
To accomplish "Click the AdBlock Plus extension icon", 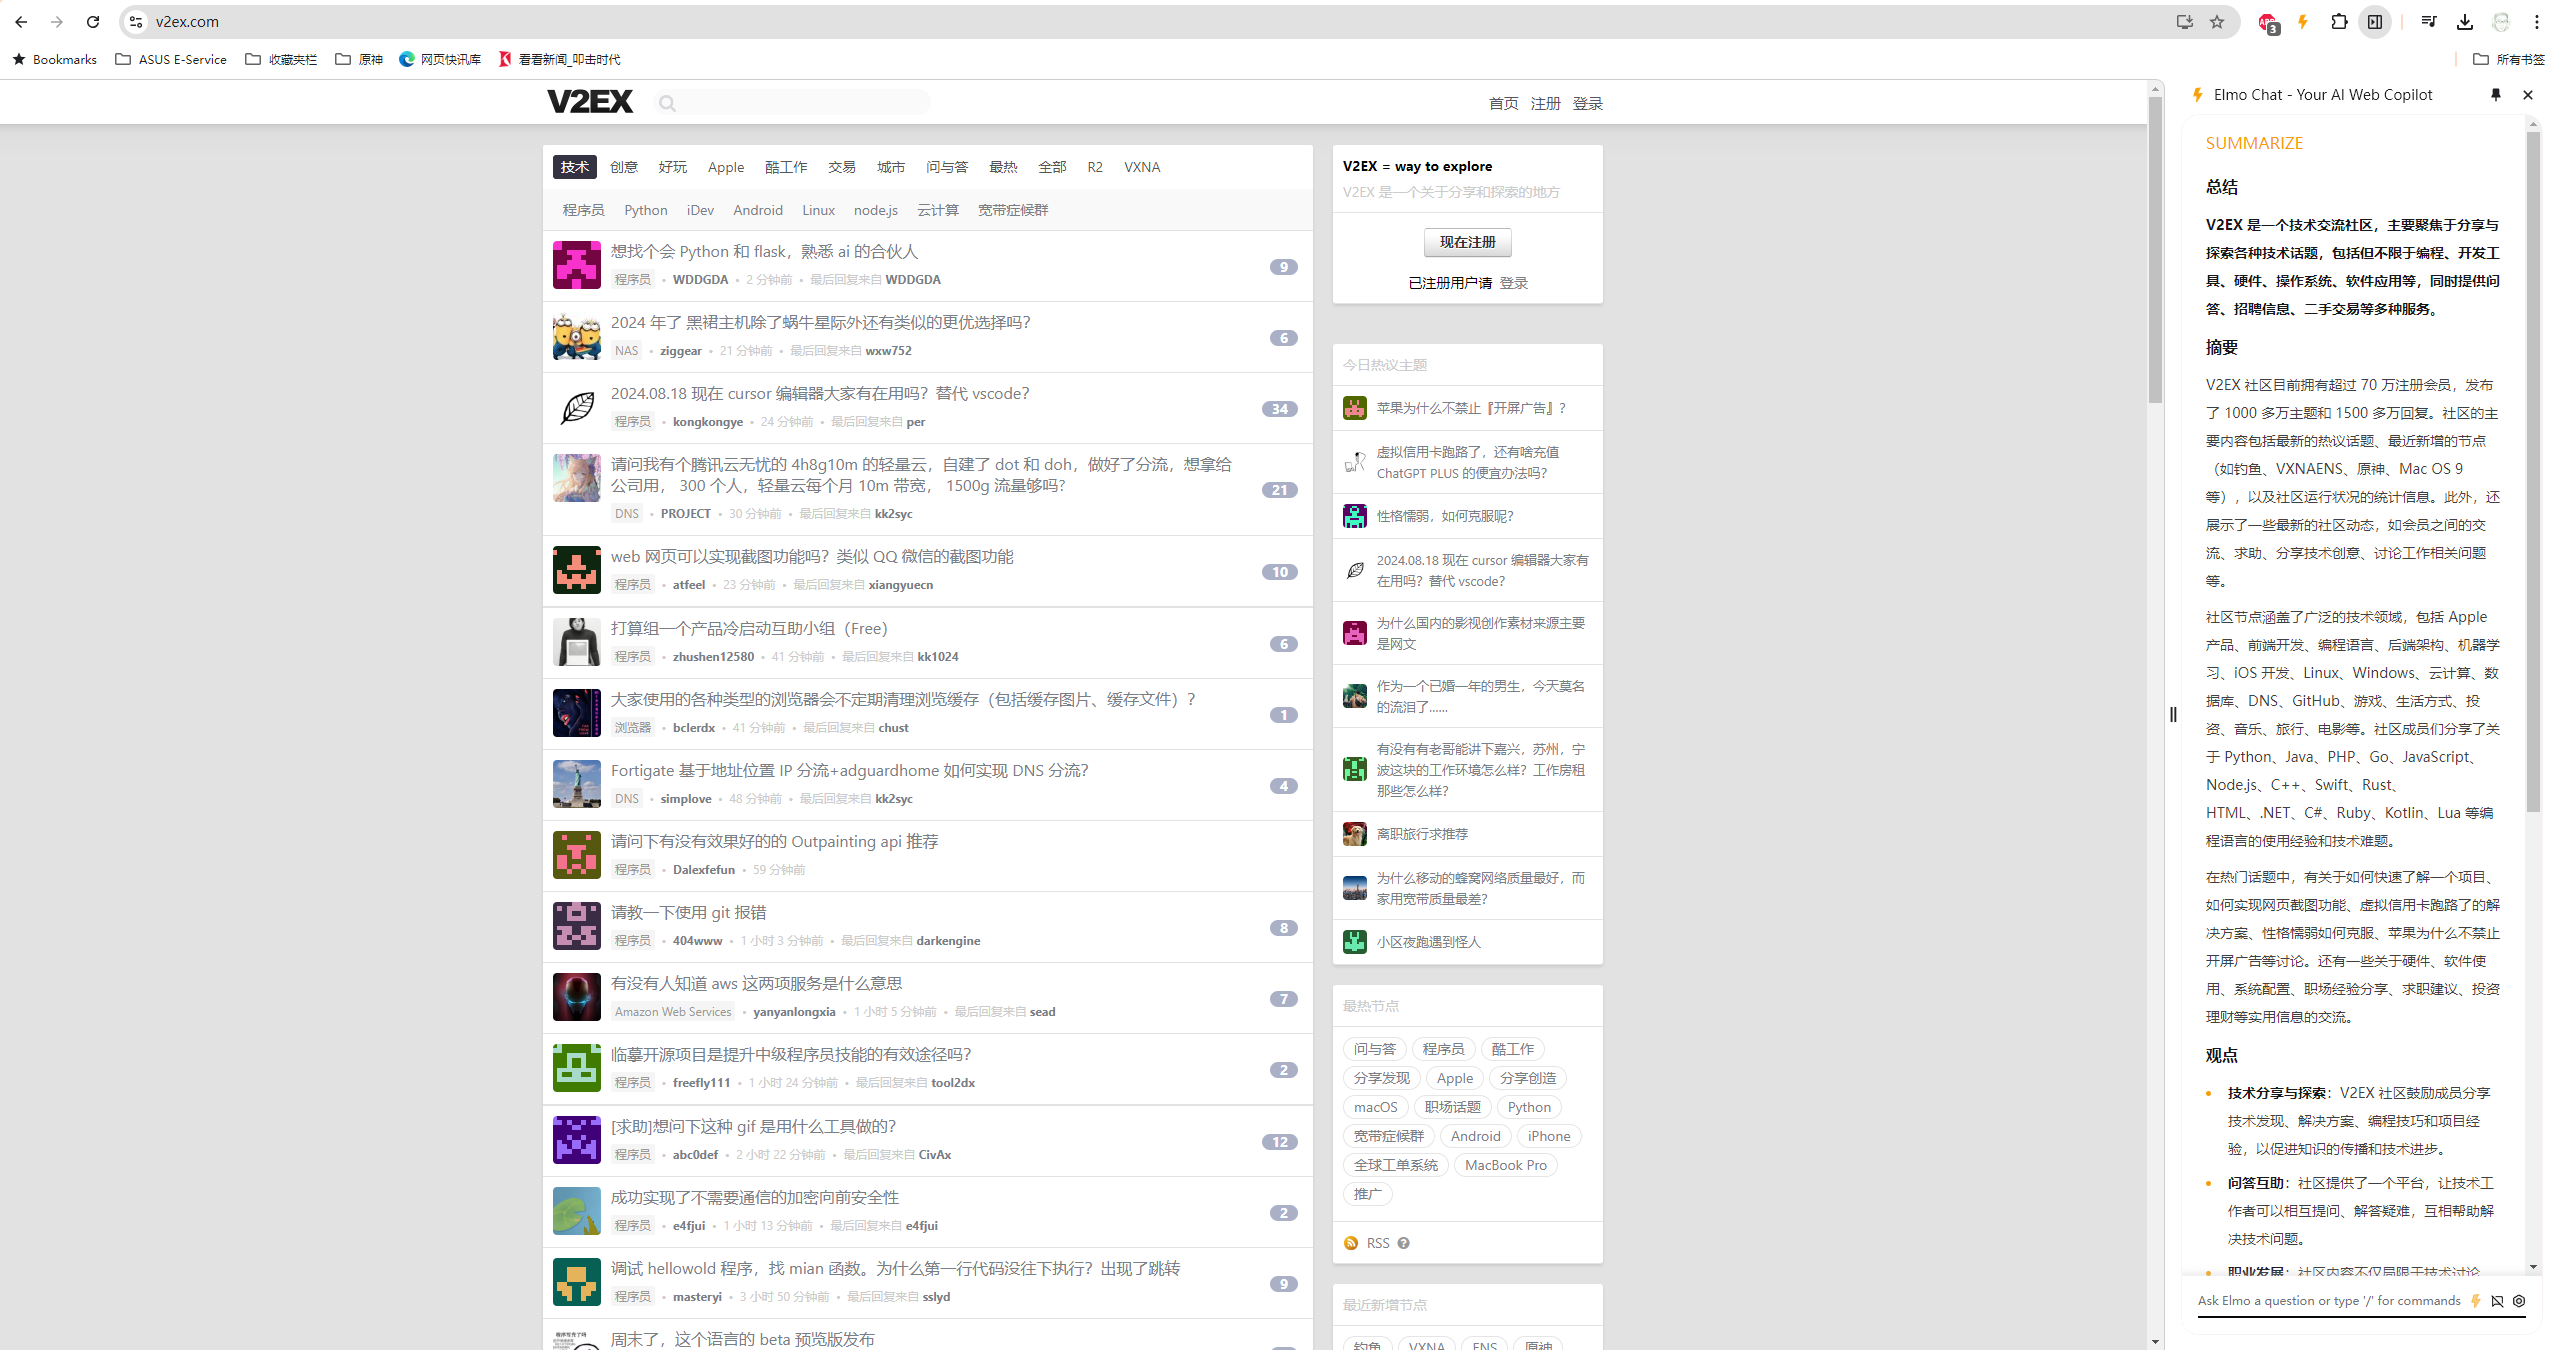I will tap(2268, 22).
